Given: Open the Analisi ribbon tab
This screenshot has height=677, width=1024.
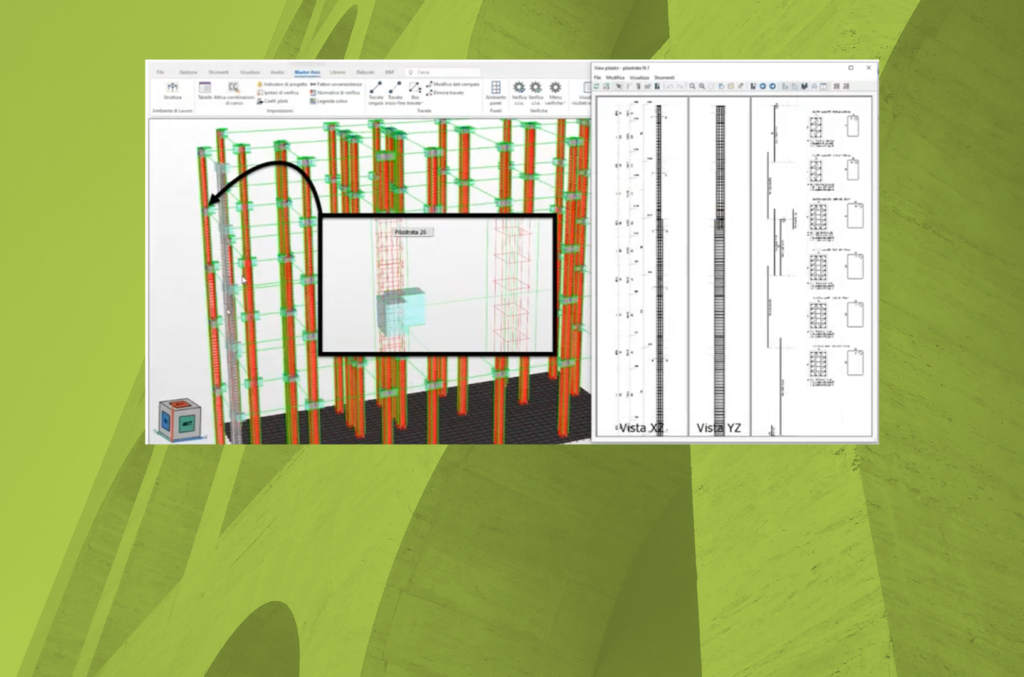Looking at the screenshot, I should pyautogui.click(x=277, y=72).
